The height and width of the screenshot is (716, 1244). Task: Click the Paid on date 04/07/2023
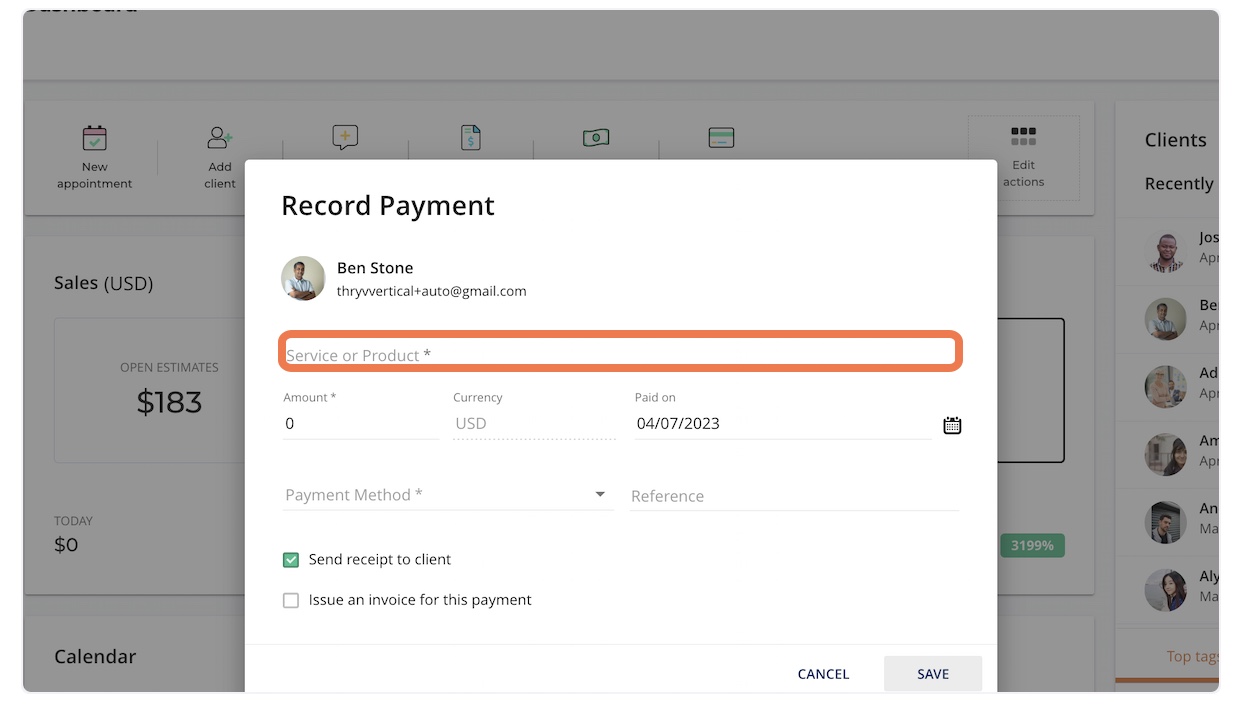tap(678, 424)
